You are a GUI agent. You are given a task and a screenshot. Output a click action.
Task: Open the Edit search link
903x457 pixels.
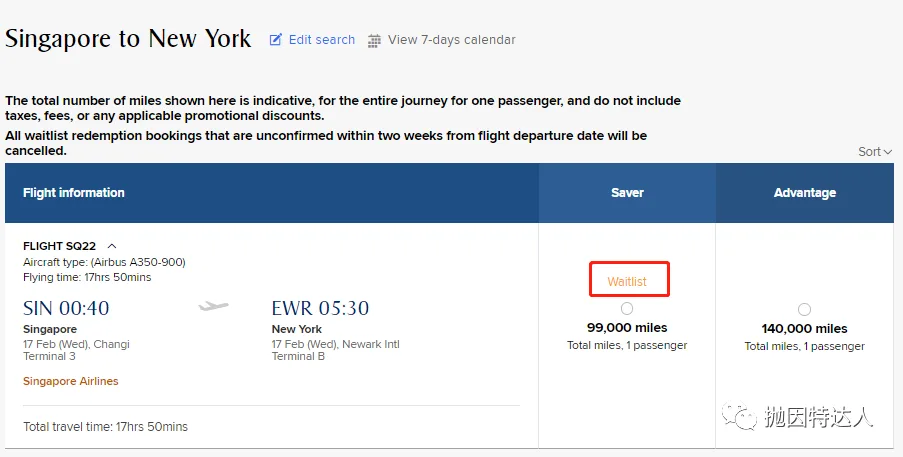click(321, 40)
